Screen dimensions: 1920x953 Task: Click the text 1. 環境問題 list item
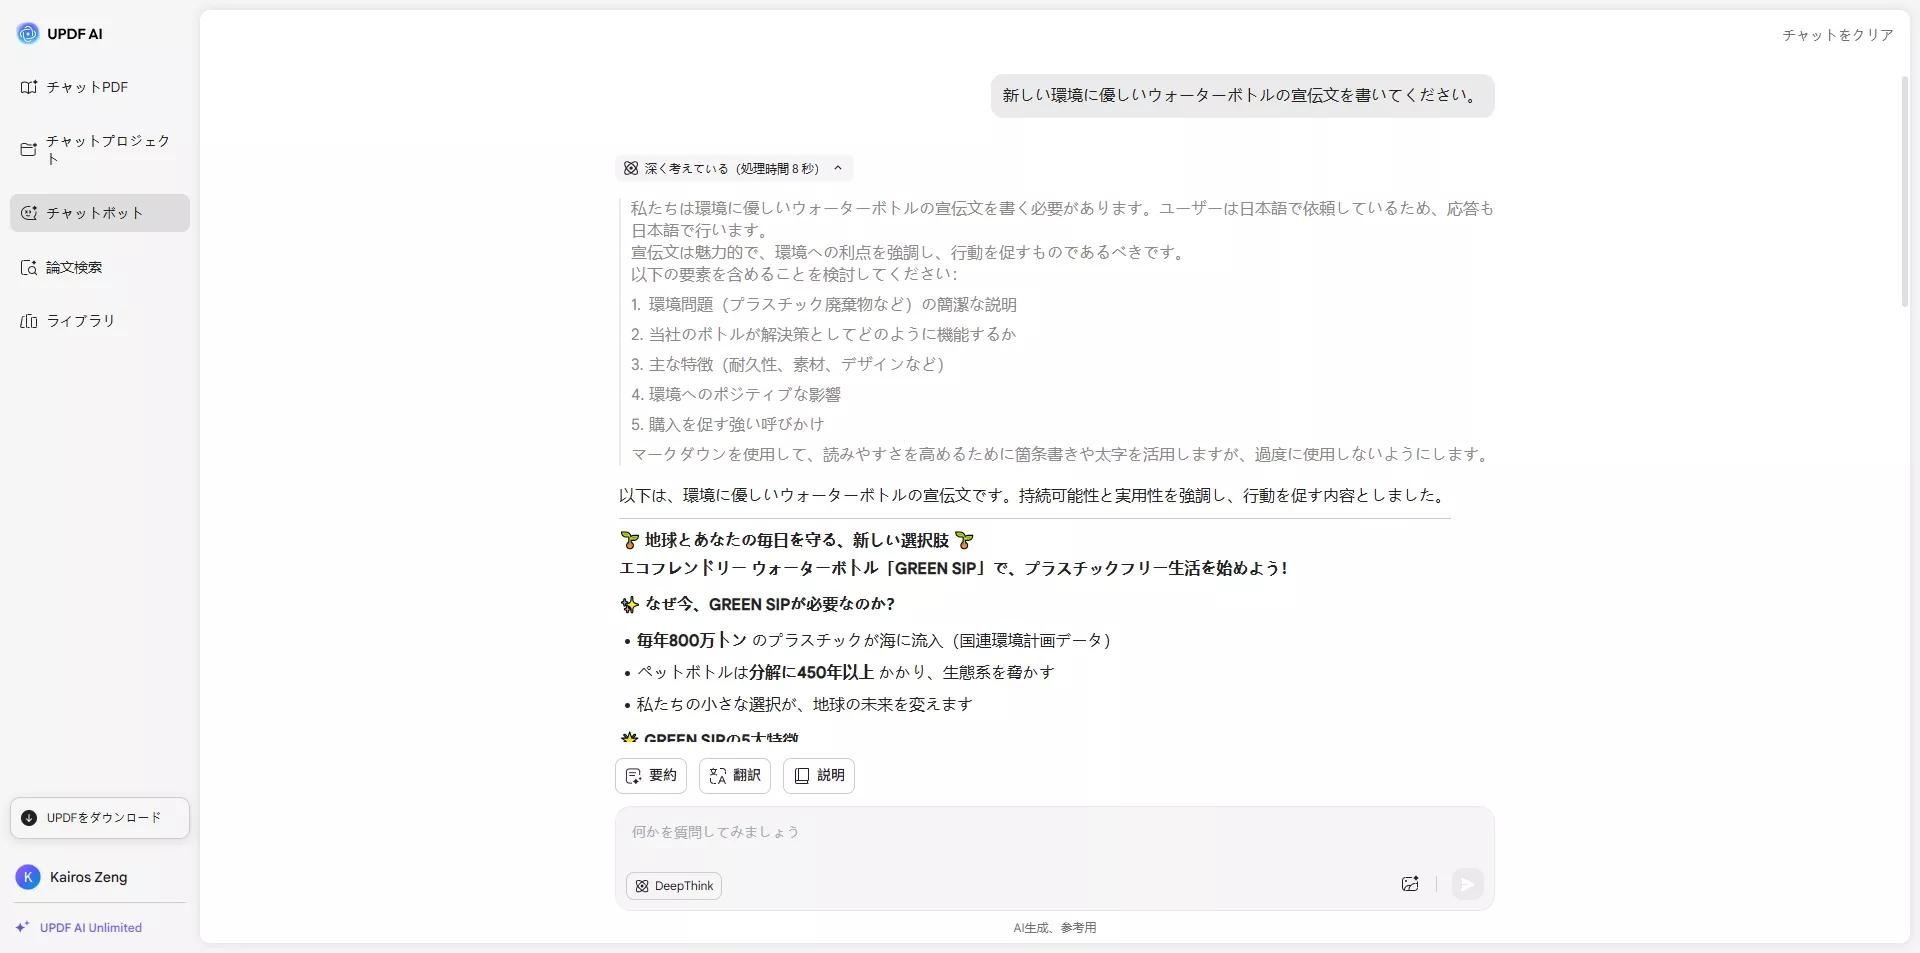tap(824, 304)
